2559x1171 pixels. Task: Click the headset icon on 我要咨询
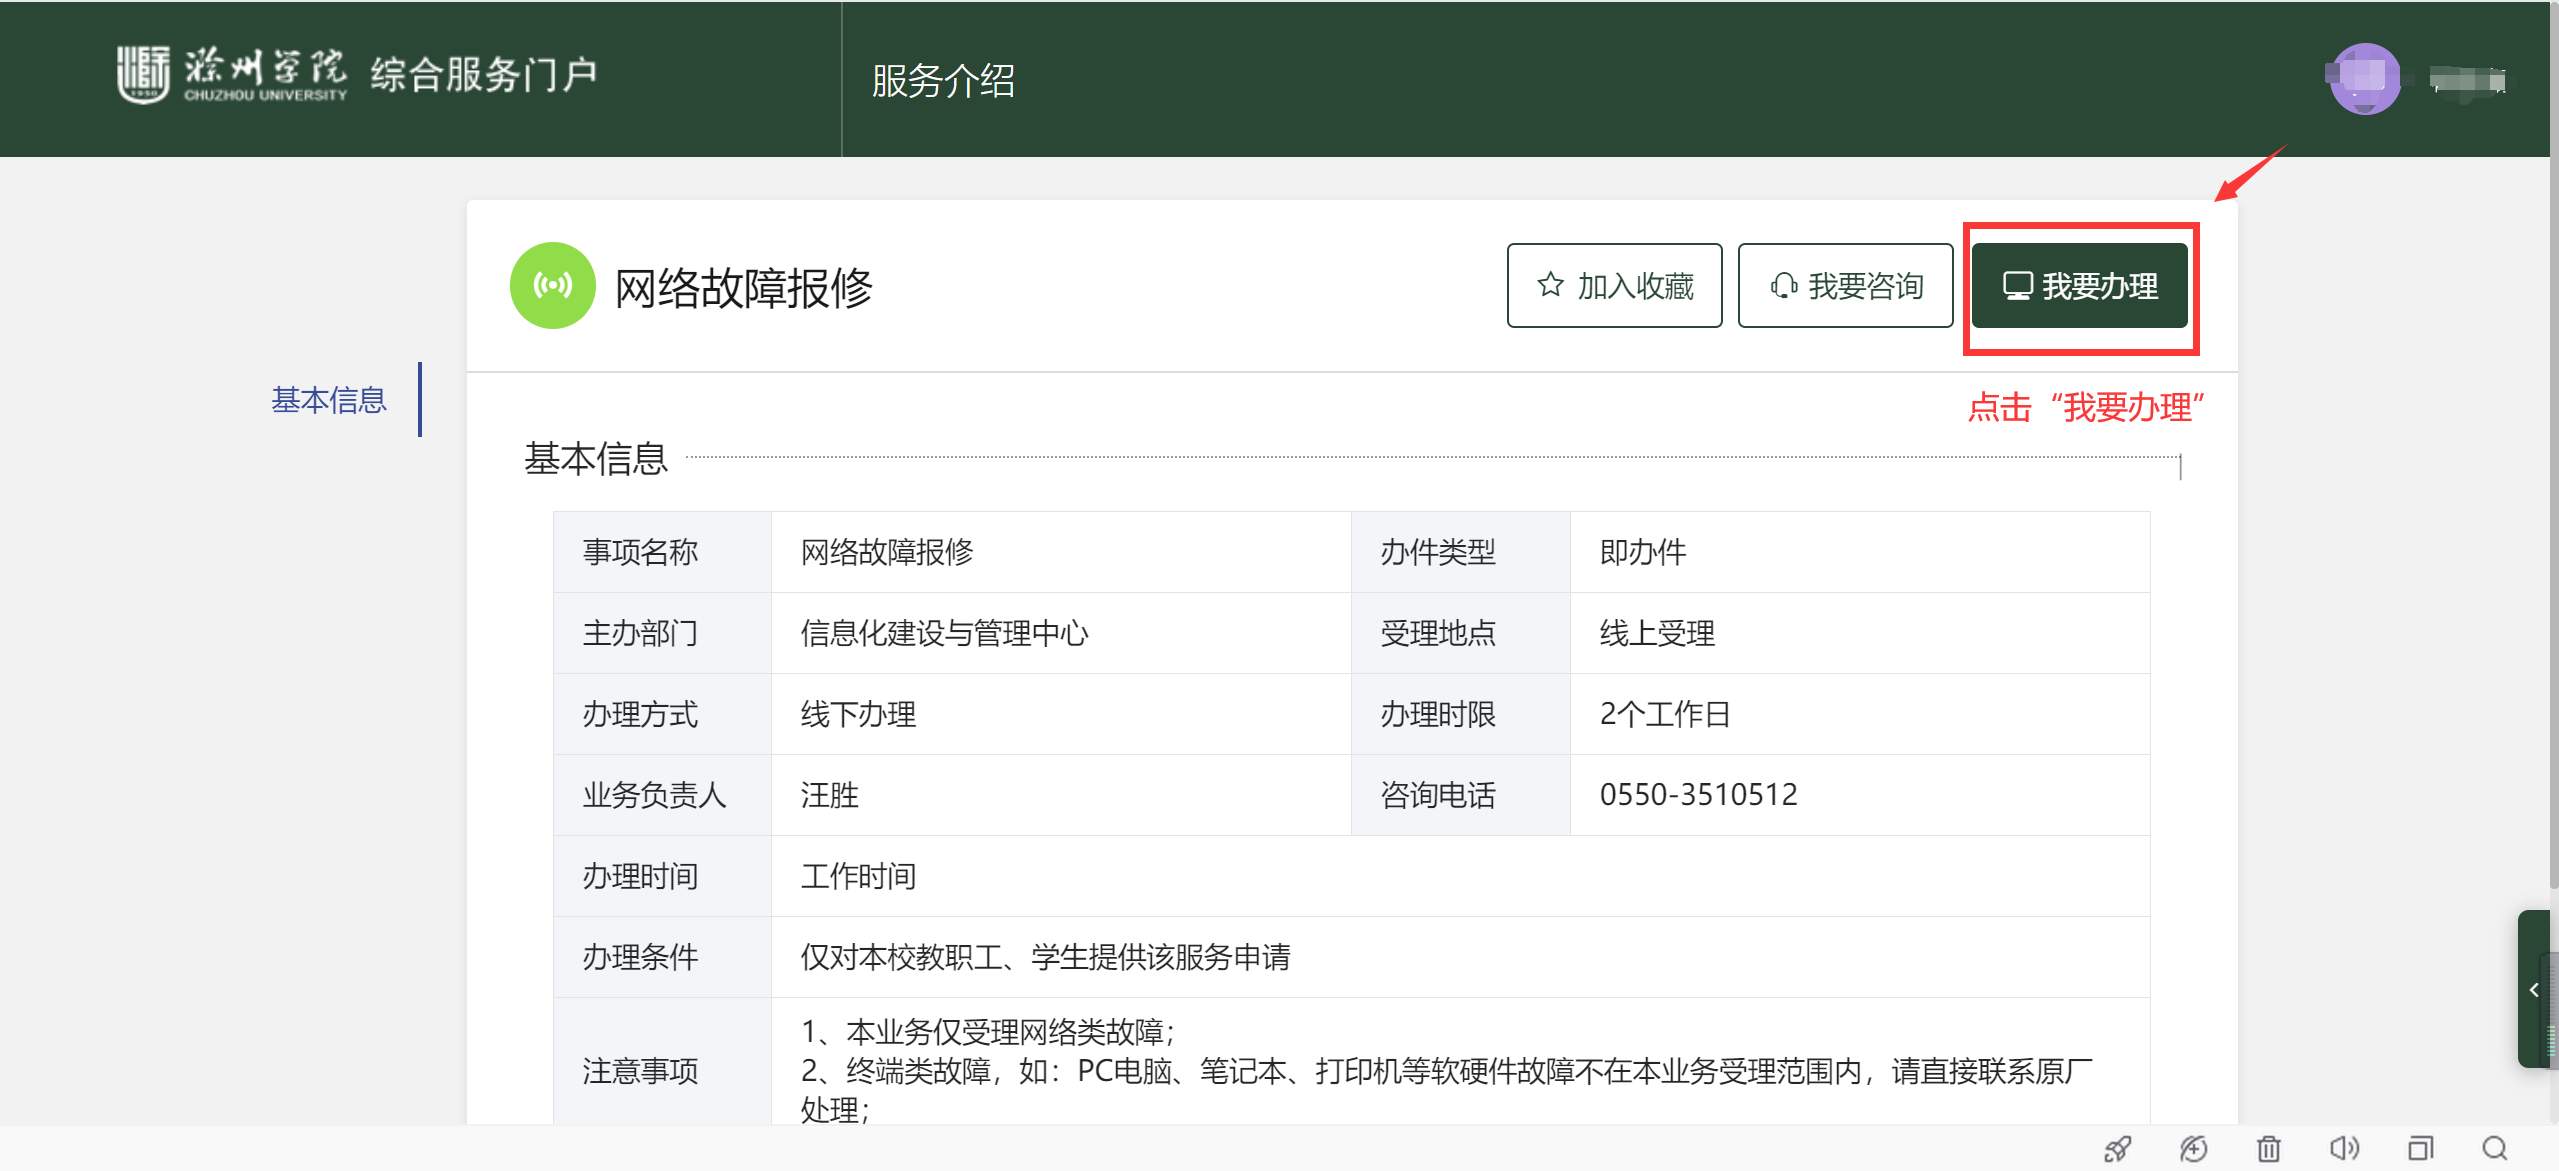pyautogui.click(x=1783, y=286)
